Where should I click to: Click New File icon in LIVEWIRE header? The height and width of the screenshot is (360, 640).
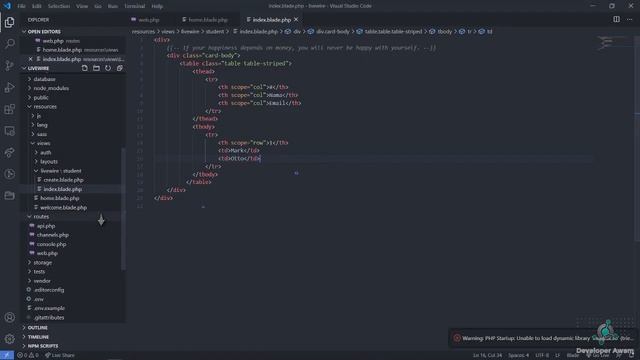(x=84, y=68)
